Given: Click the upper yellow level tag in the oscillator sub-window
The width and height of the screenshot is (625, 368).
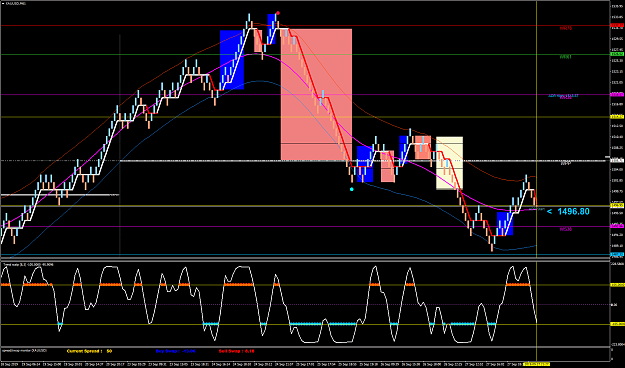Looking at the screenshot, I should coord(617,285).
